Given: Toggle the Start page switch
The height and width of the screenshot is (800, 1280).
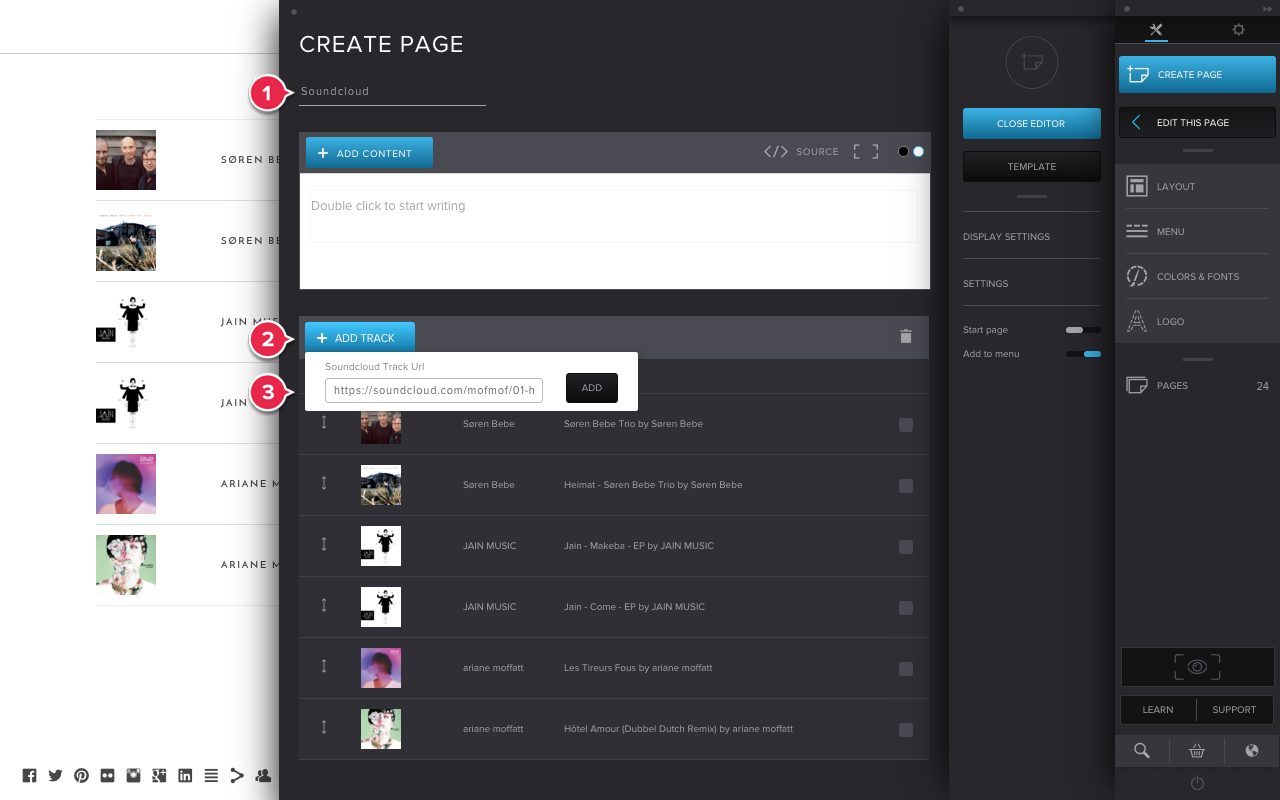Looking at the screenshot, I should pos(1083,329).
